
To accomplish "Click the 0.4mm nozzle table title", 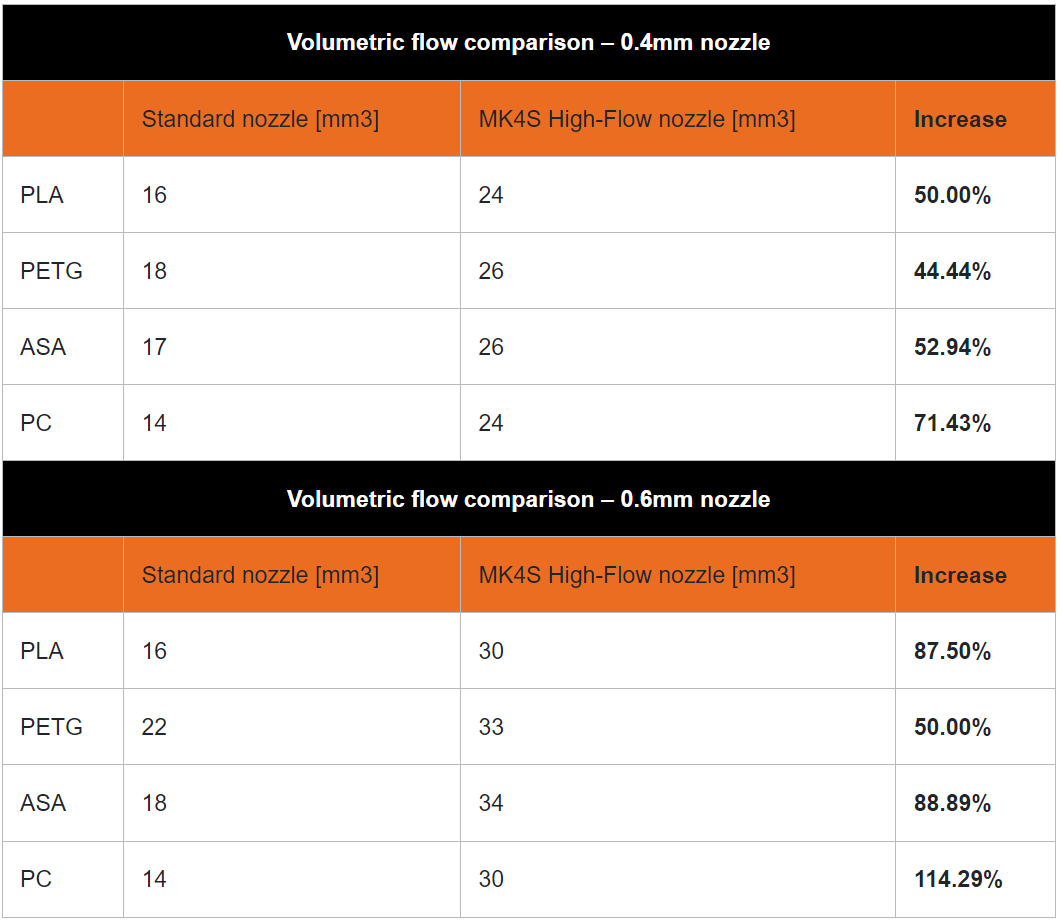I will coord(528,42).
